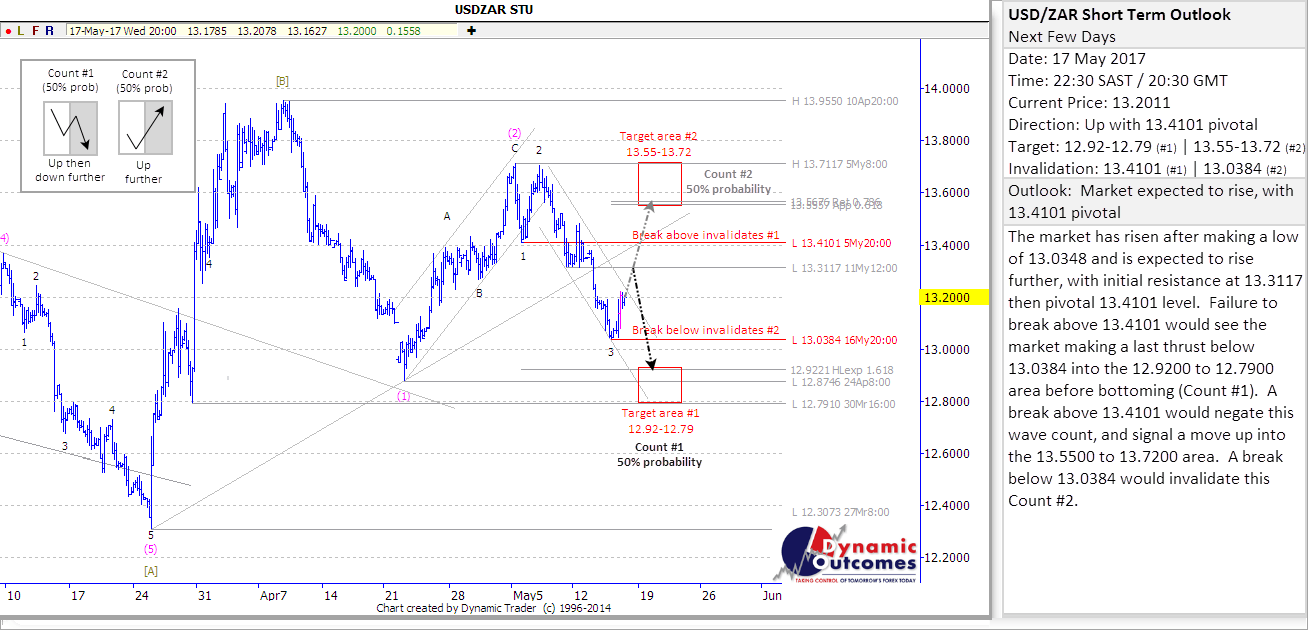Click the black plus crosshair icon
The image size is (1308, 644).
471,31
